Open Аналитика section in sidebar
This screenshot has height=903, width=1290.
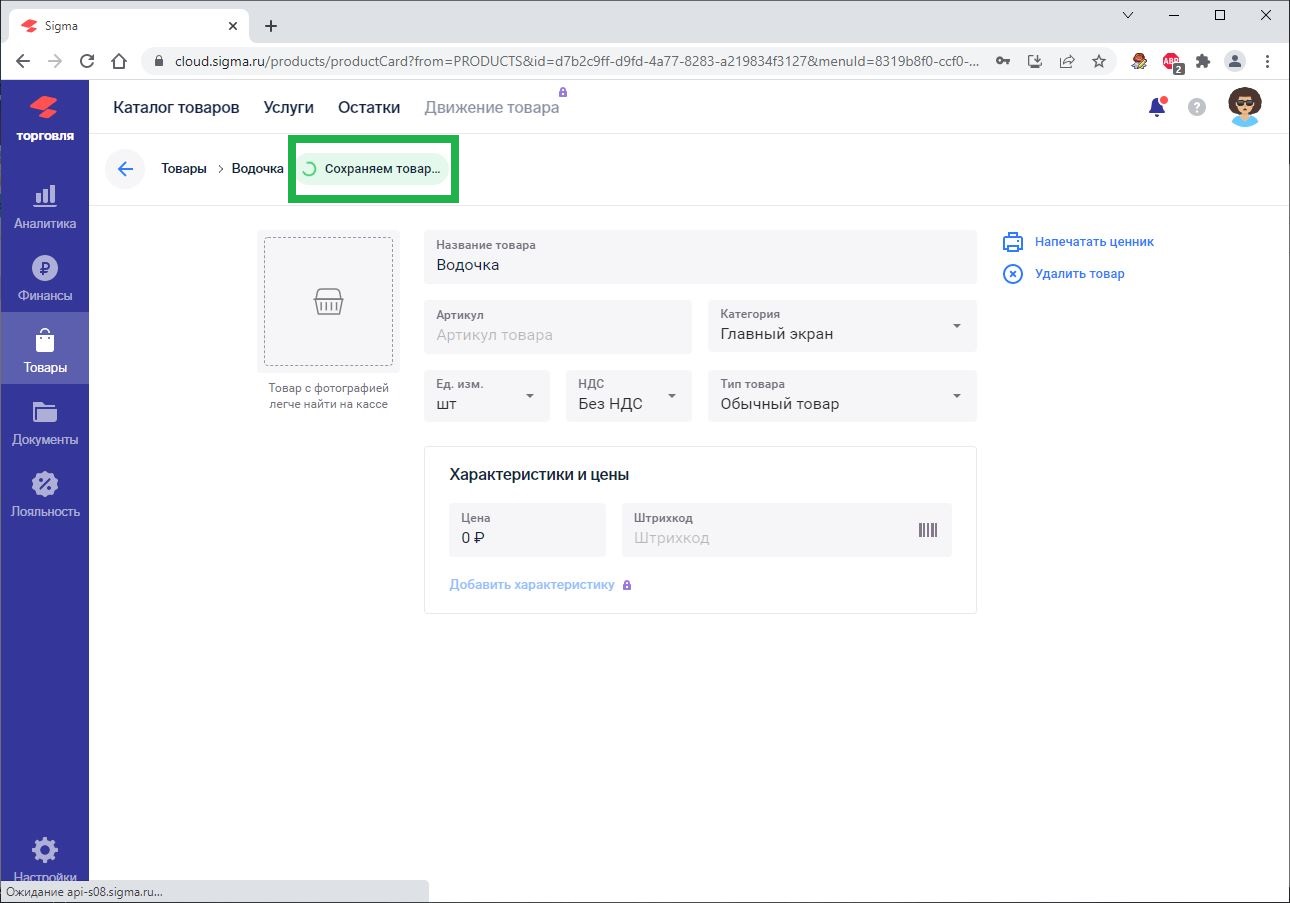point(45,207)
